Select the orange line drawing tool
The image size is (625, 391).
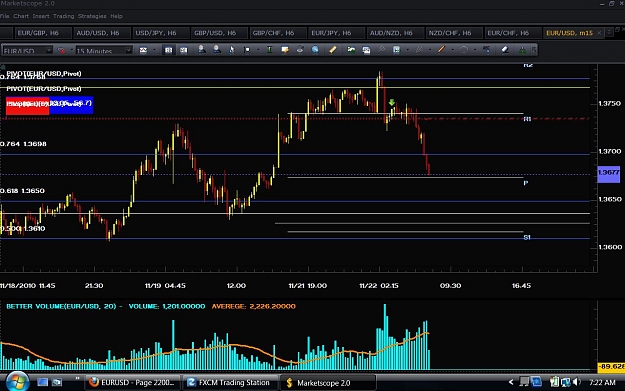pos(441,49)
